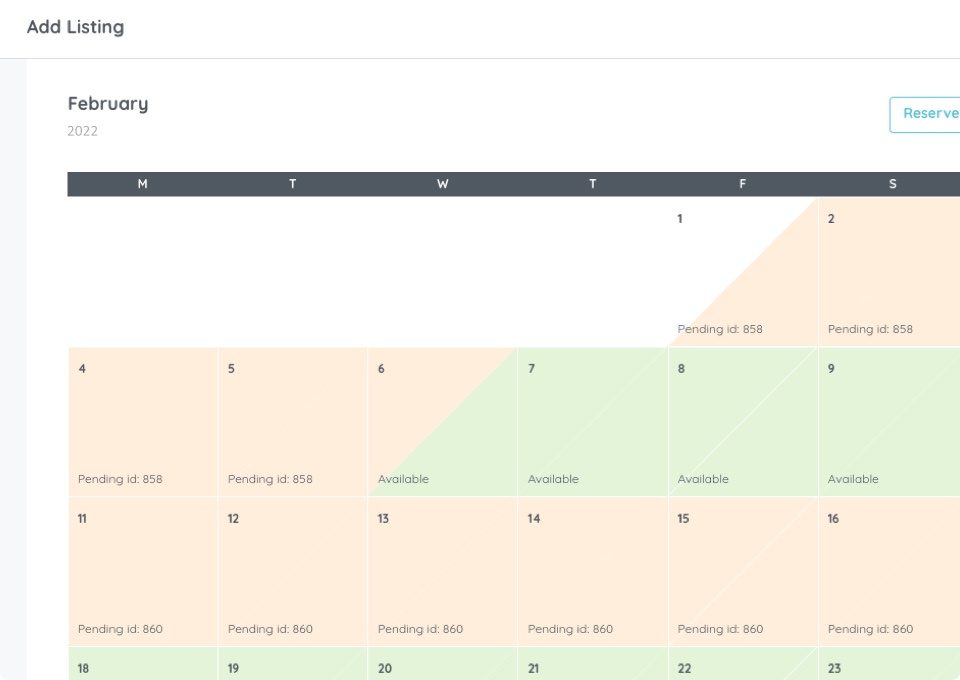Select February 11 pending id 860 cell
The width and height of the screenshot is (960, 680).
[143, 572]
